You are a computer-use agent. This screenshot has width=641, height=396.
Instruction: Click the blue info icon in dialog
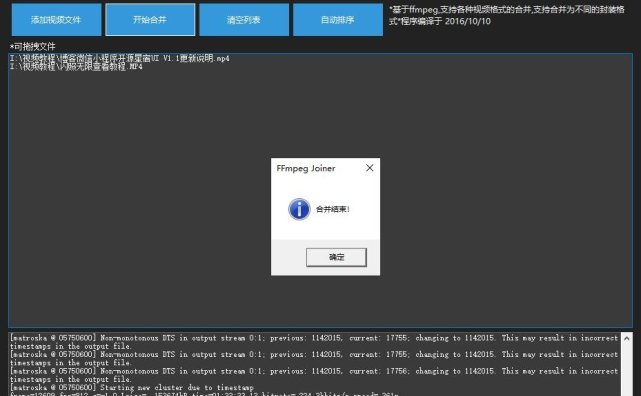click(299, 209)
